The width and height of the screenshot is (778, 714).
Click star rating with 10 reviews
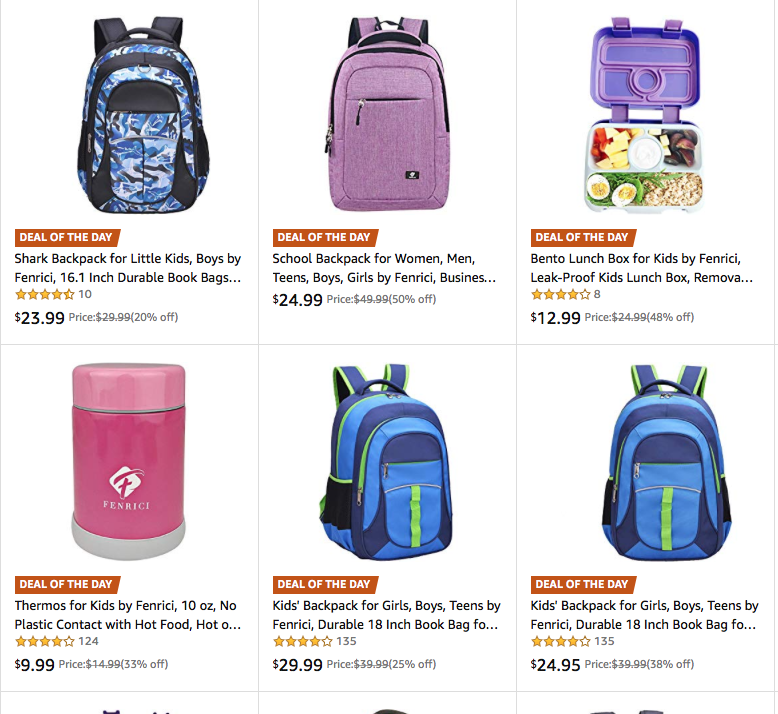tap(45, 294)
